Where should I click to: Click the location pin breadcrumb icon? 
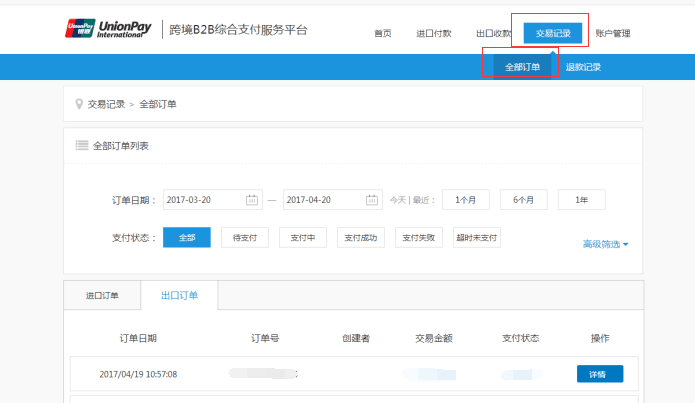click(x=79, y=104)
